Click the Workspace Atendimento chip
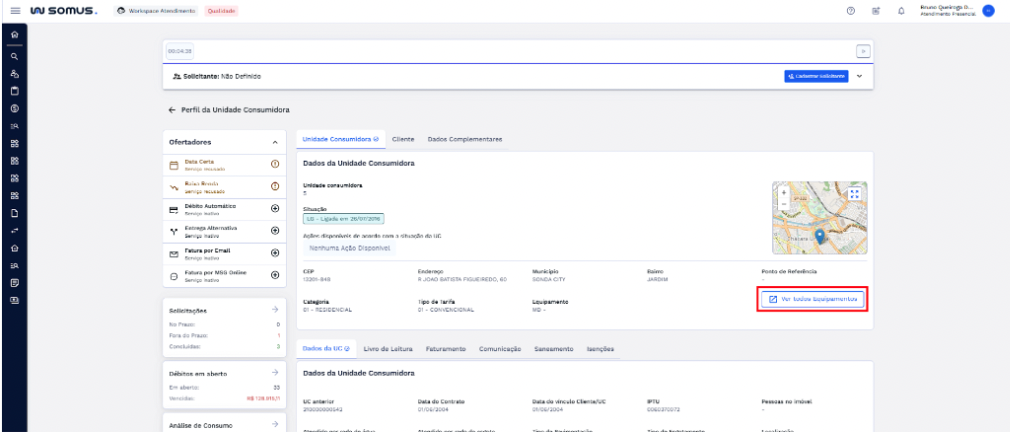Viewport: 1010px width, 432px height. [x=155, y=11]
